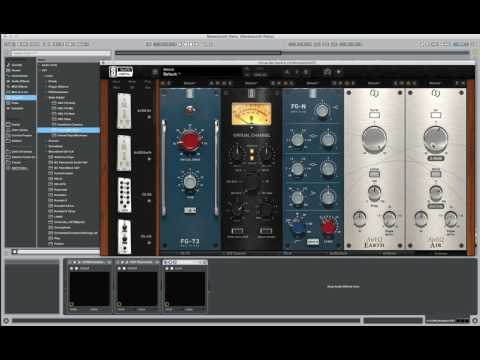Toggle the small switch atop FG-73 module
480x360 pixels.
click(191, 109)
